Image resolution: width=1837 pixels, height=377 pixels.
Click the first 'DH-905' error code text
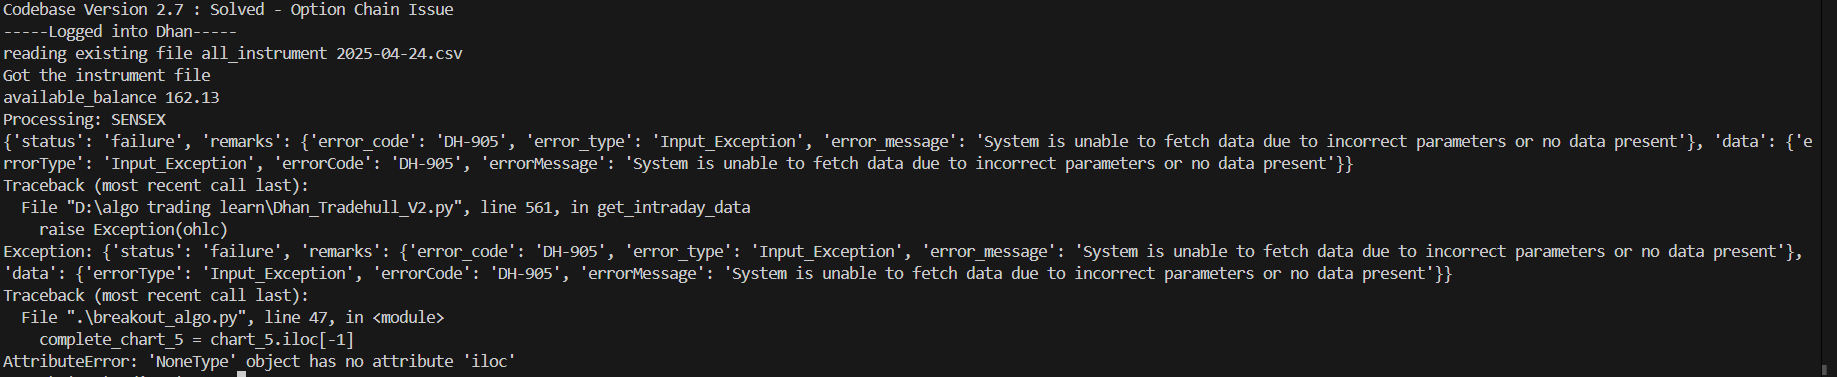point(472,142)
